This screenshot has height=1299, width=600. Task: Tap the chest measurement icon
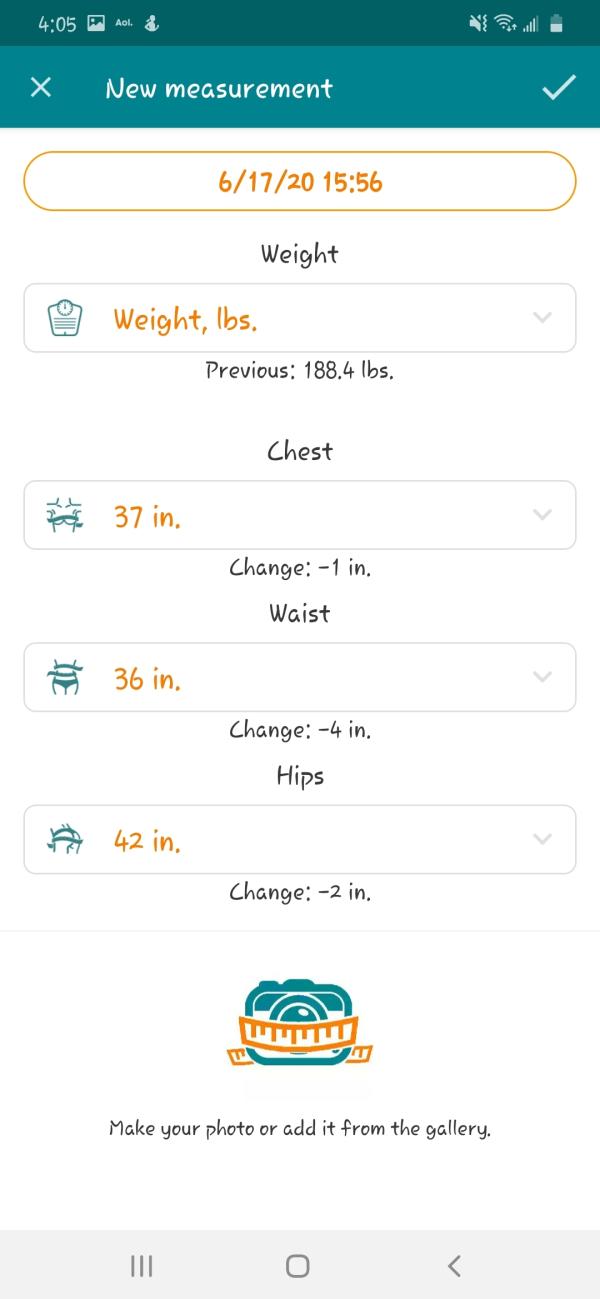pyautogui.click(x=65, y=516)
